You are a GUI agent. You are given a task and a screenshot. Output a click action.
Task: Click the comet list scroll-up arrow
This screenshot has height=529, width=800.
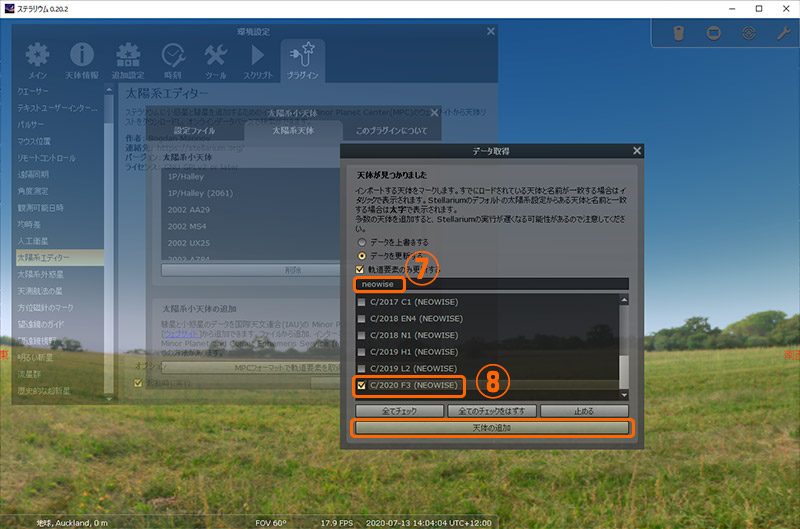[624, 299]
